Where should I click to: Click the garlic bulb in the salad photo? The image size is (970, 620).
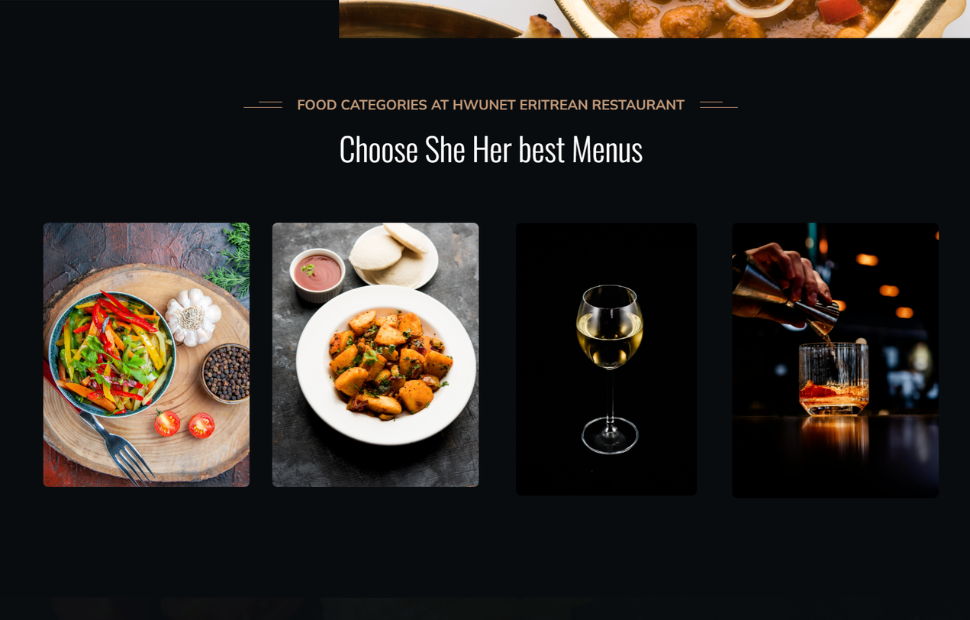tap(192, 317)
